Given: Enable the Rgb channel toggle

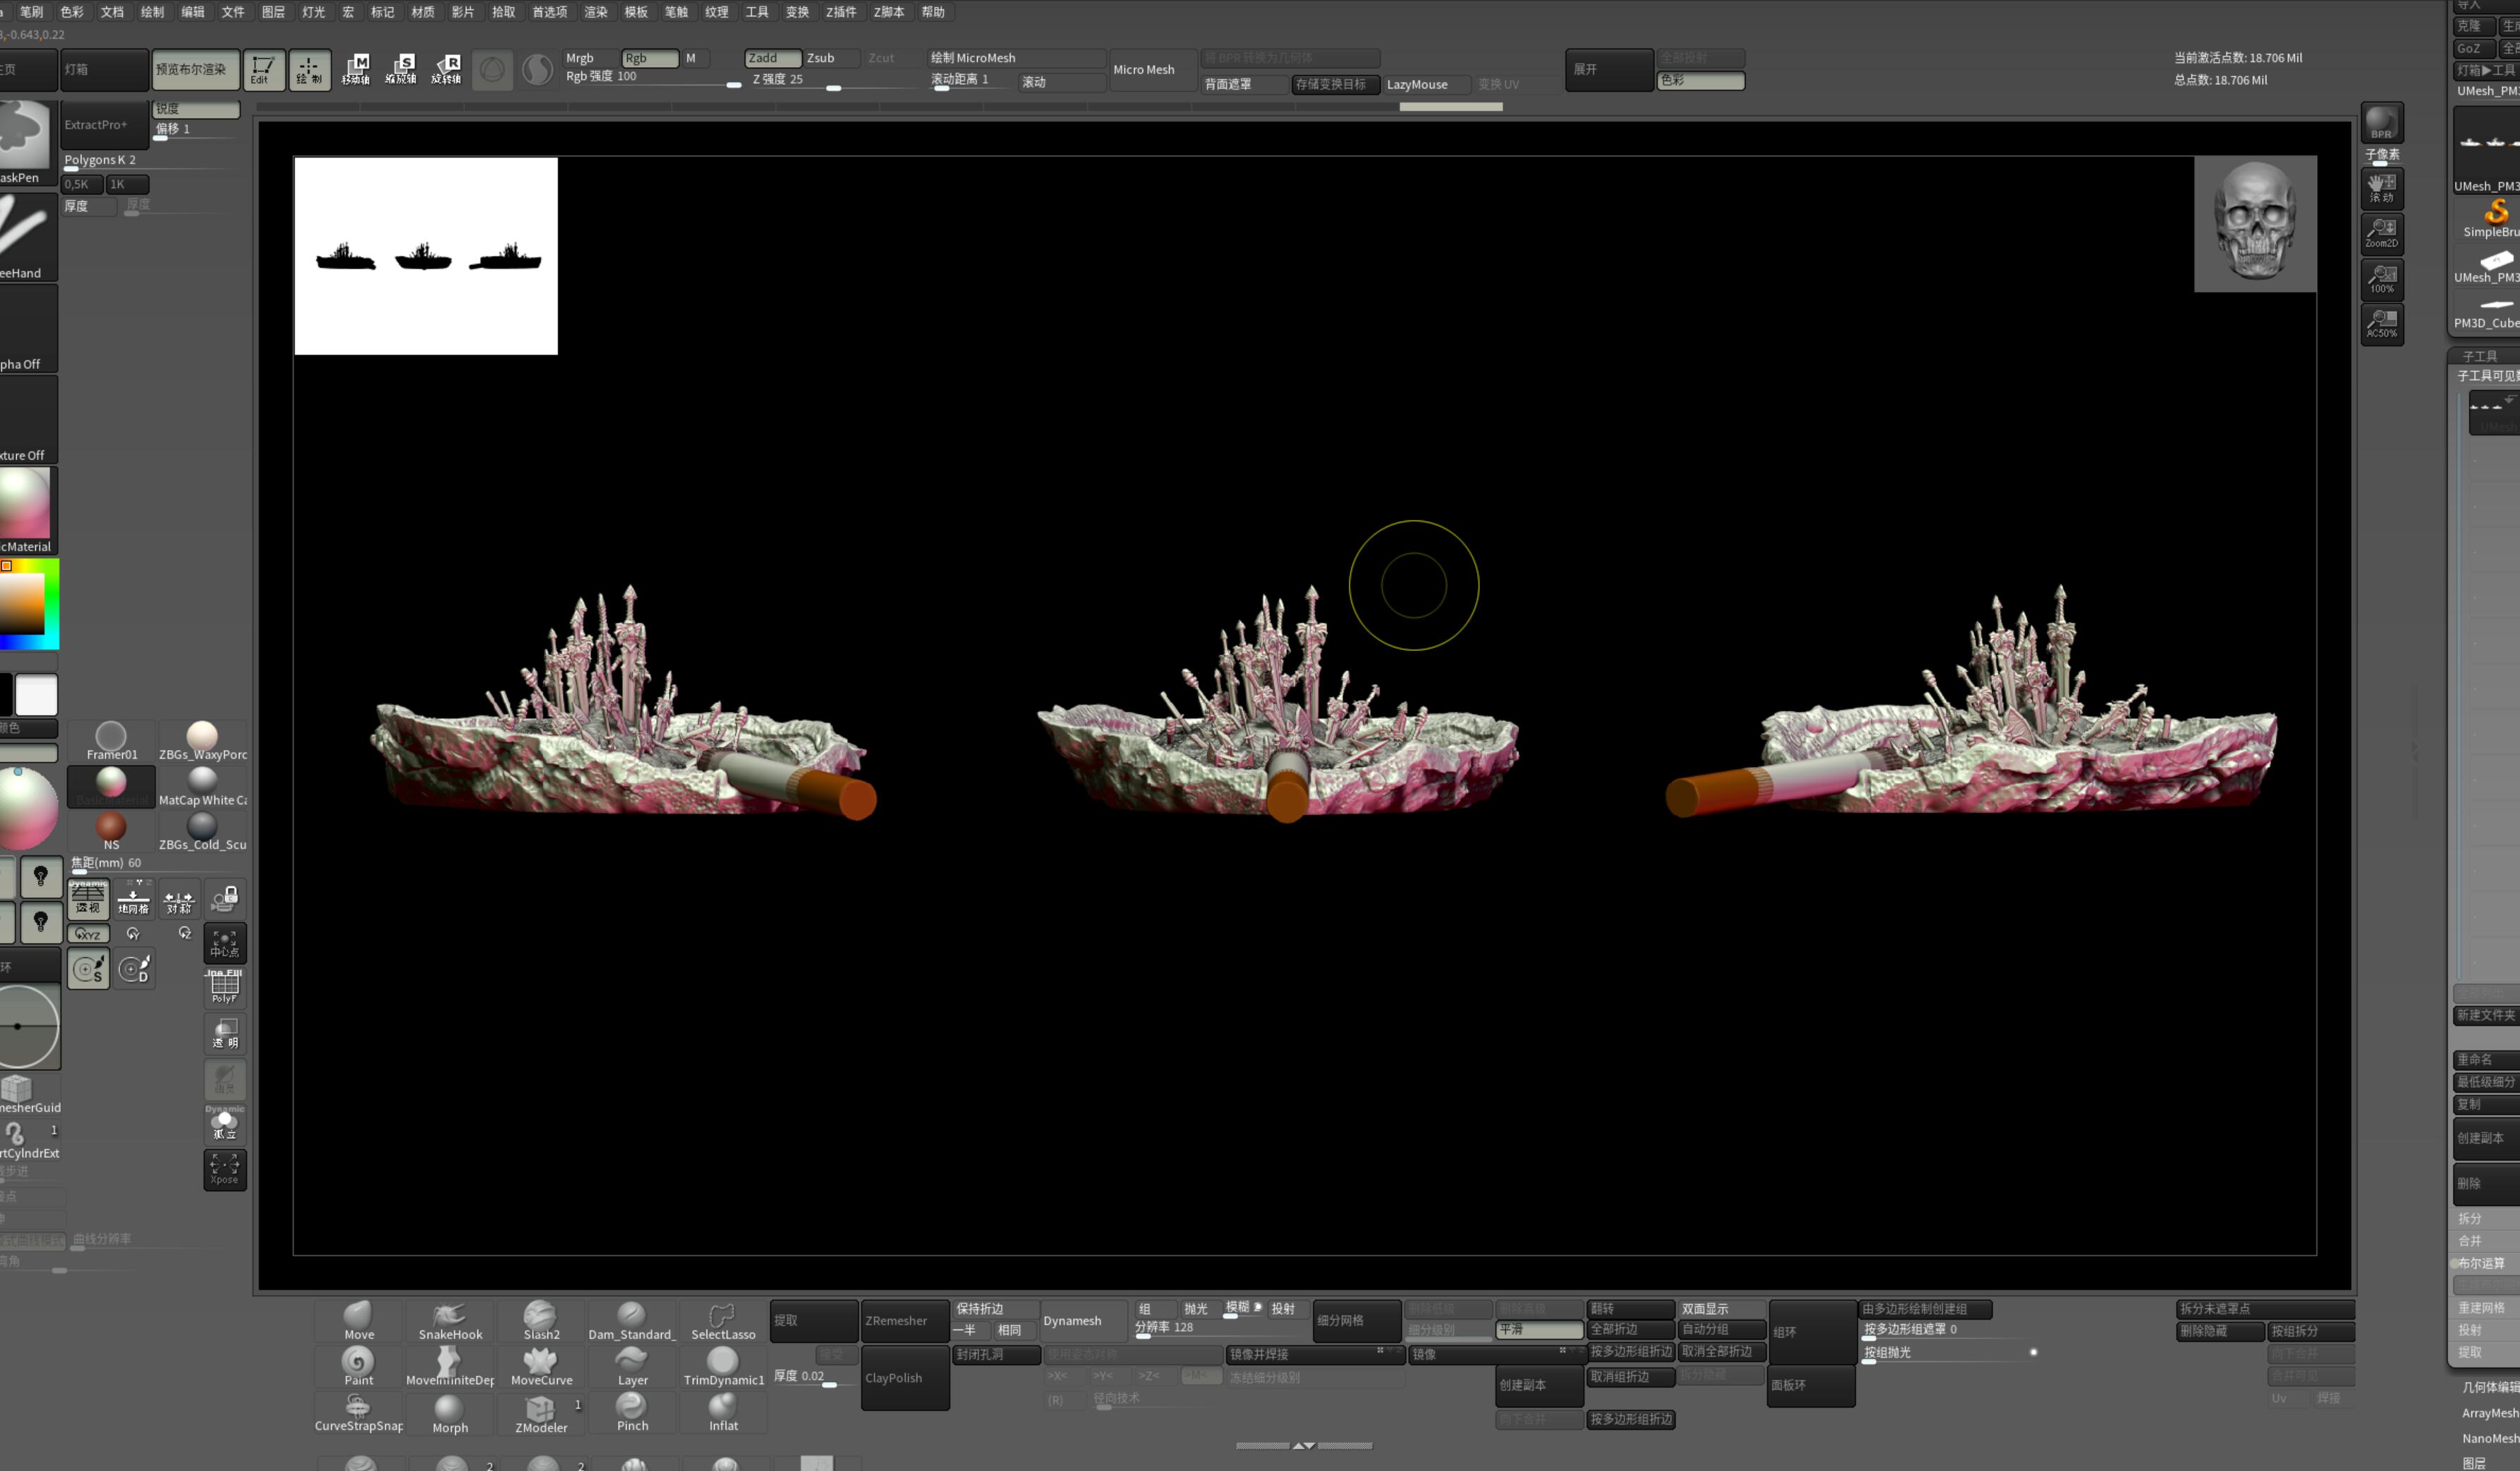Looking at the screenshot, I should [x=650, y=58].
